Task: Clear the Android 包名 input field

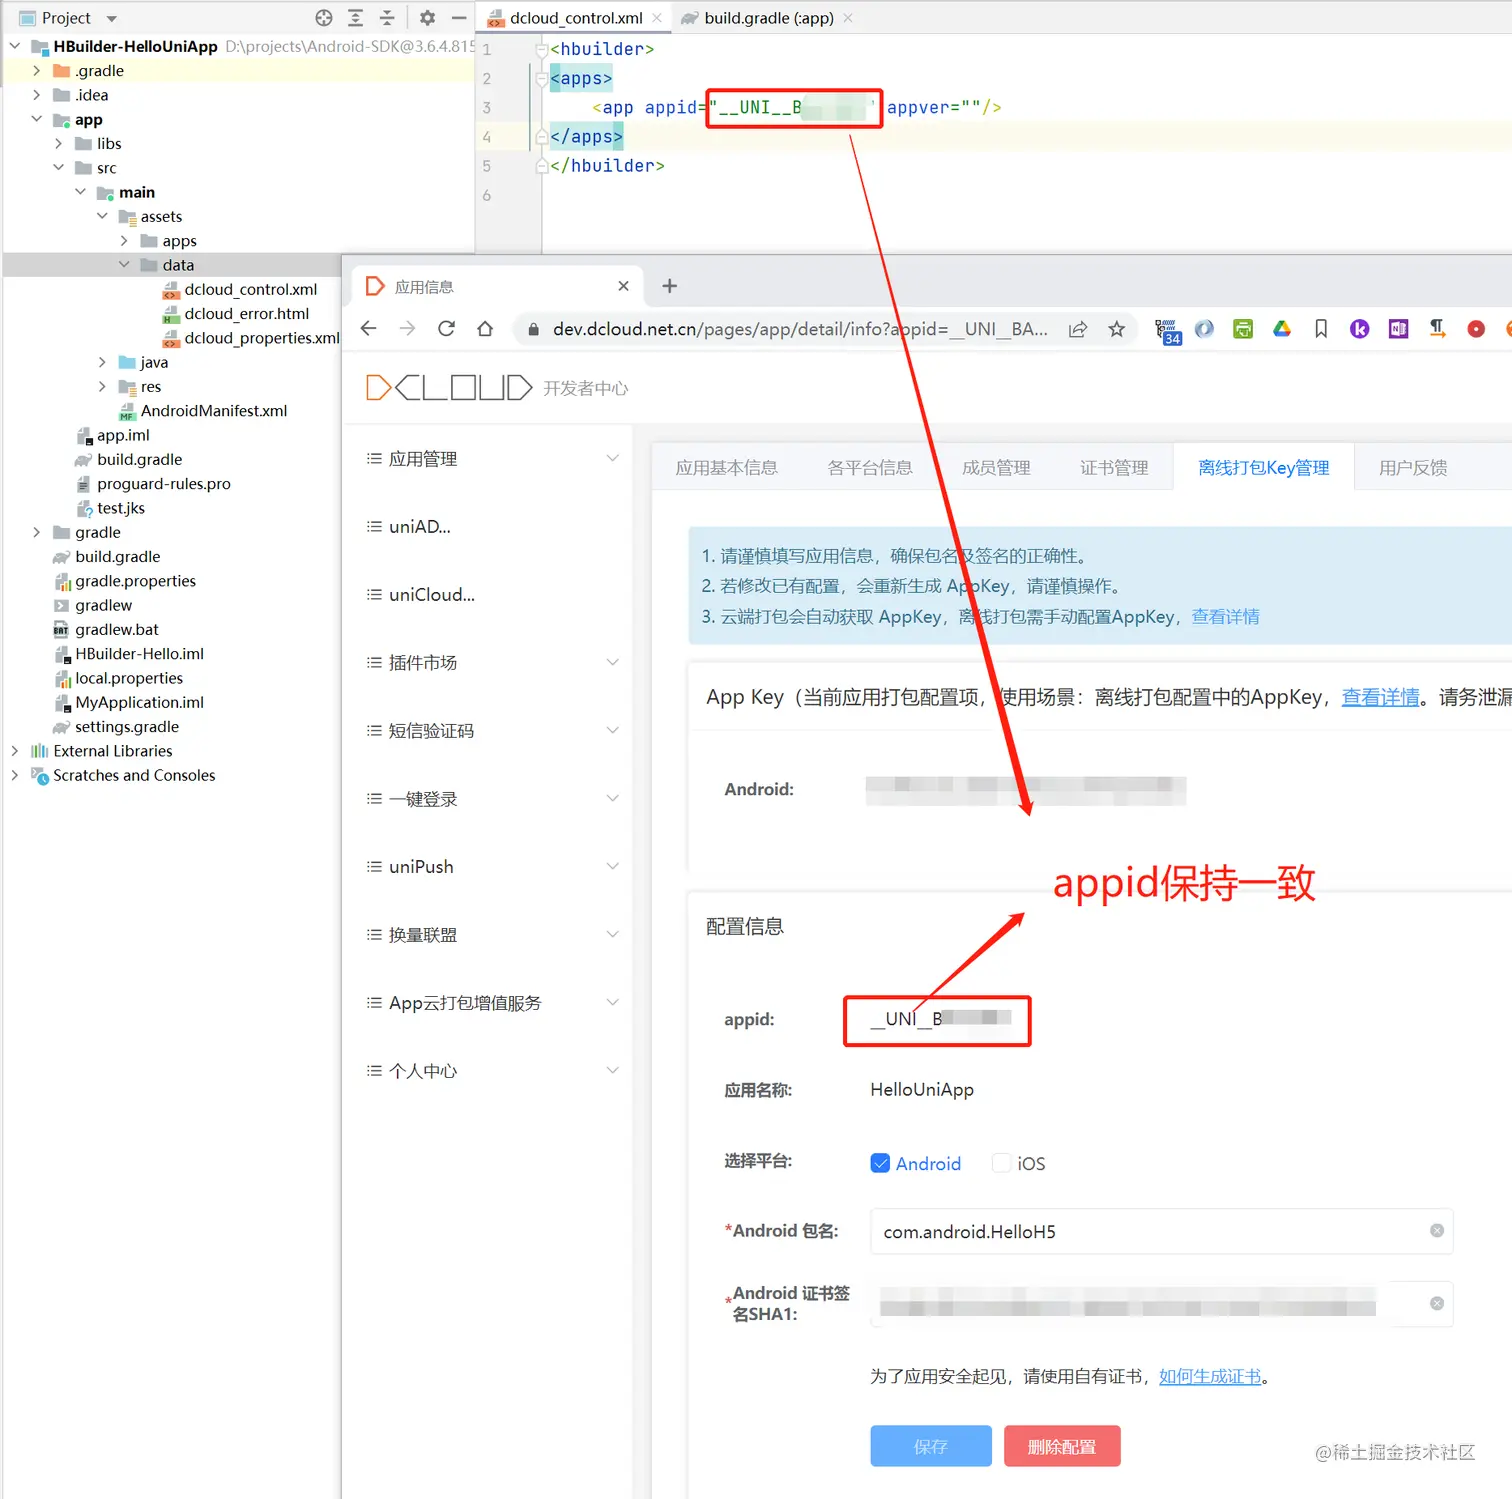Action: click(1437, 1231)
